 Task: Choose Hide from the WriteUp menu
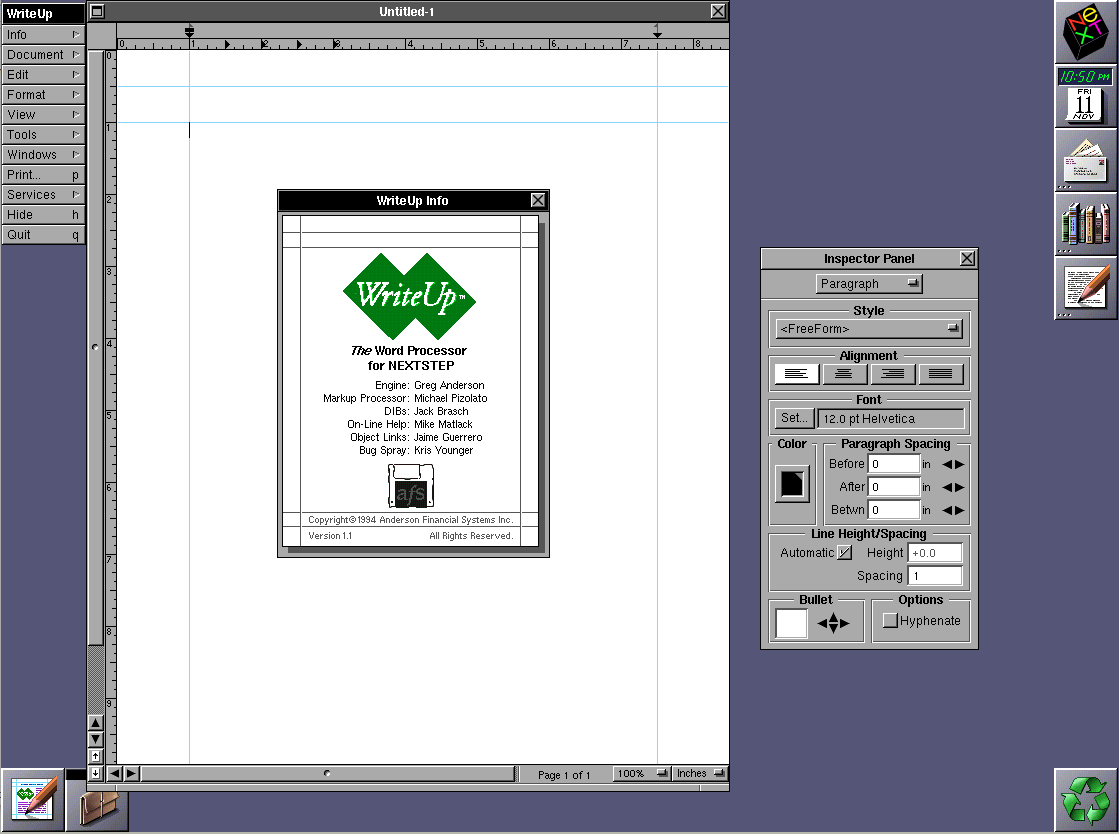coord(43,214)
